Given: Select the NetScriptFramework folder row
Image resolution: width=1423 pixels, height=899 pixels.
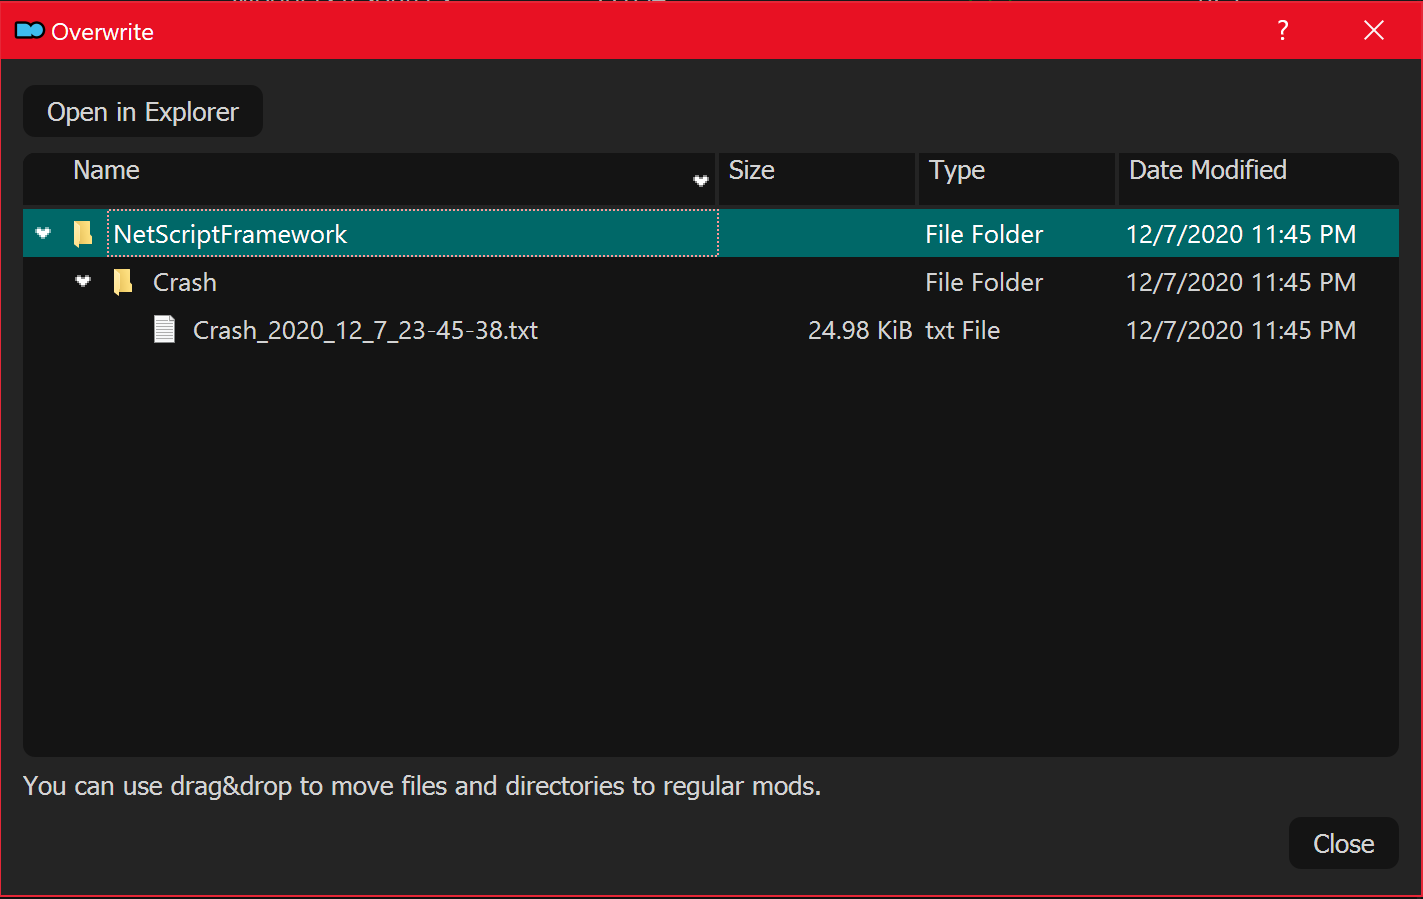Looking at the screenshot, I should [x=711, y=233].
